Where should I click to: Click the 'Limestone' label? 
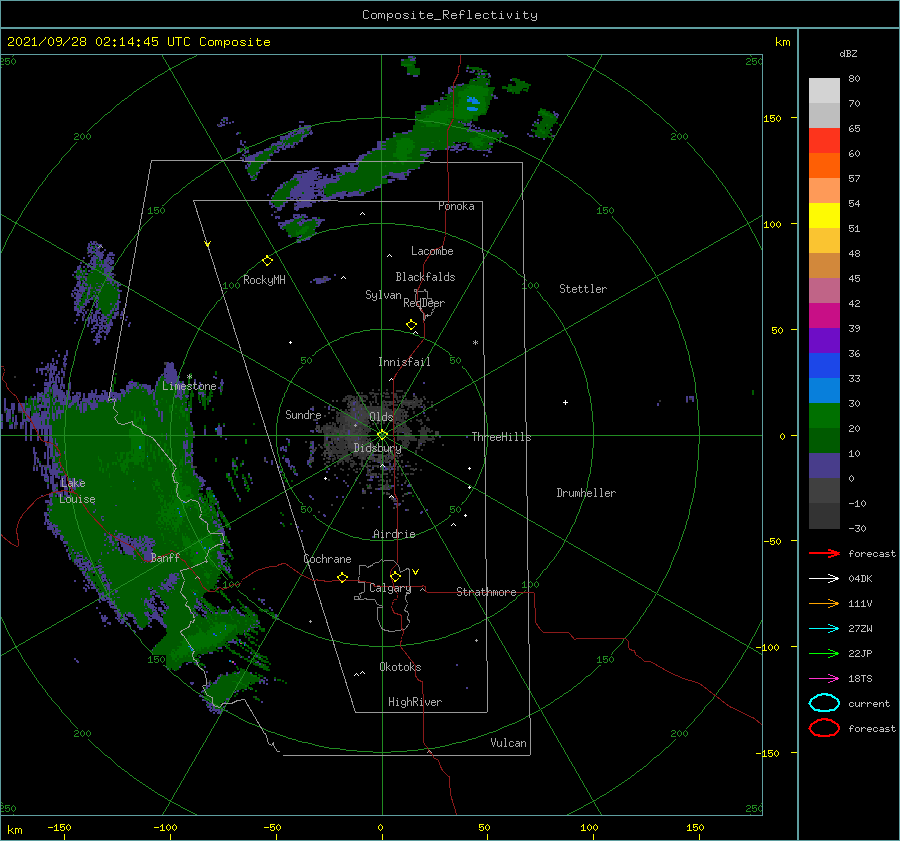point(189,386)
